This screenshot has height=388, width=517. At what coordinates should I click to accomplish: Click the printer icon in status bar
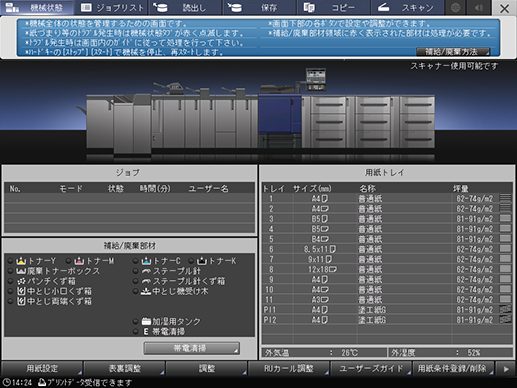(42, 382)
